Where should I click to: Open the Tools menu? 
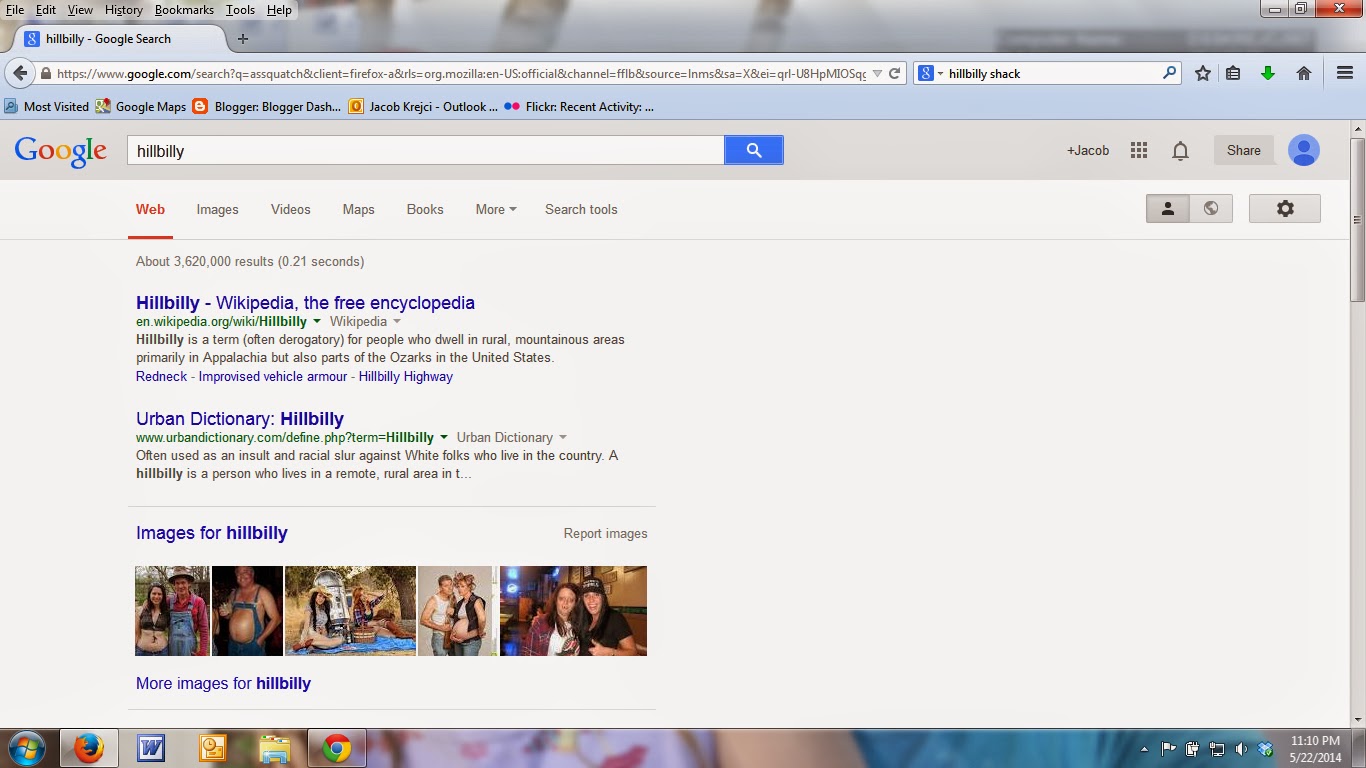pyautogui.click(x=240, y=10)
